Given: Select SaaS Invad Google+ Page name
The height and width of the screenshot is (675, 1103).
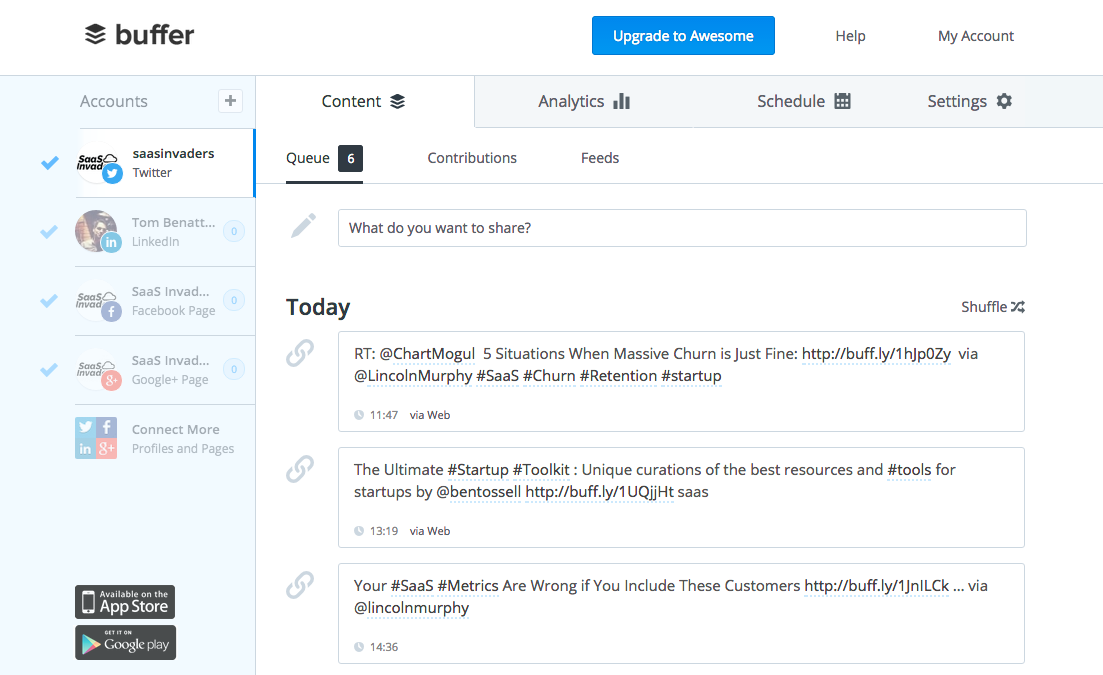Looking at the screenshot, I should (x=170, y=360).
